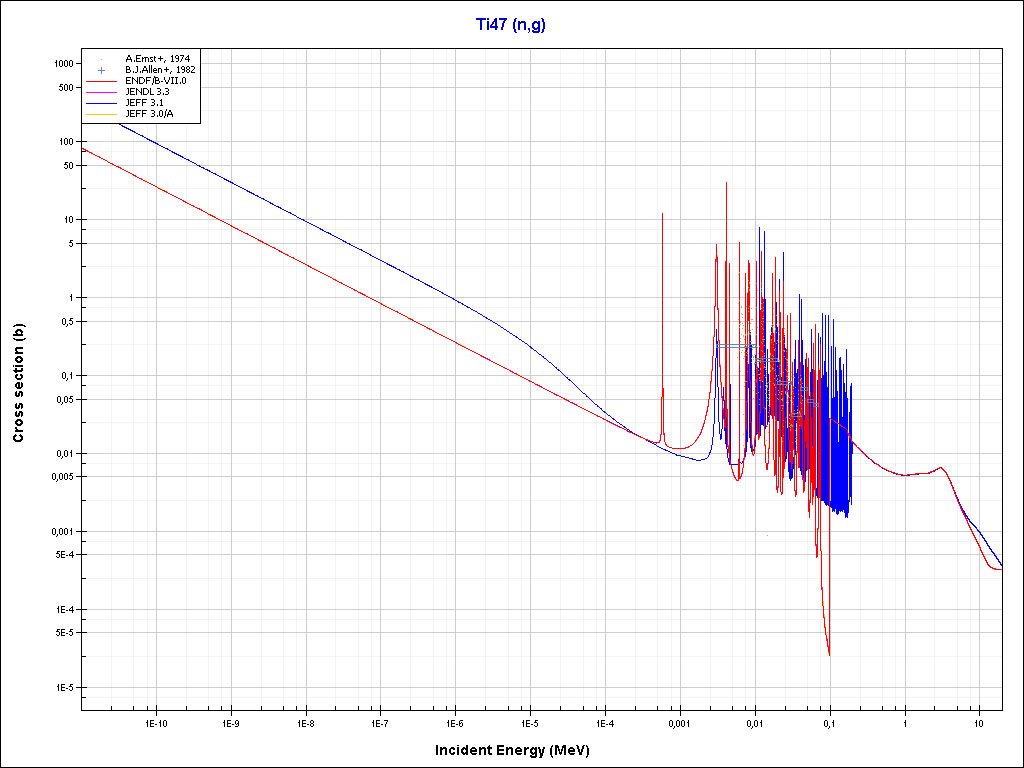Click the Ti47 (n,g) chart title
The width and height of the screenshot is (1024, 768).
[511, 25]
